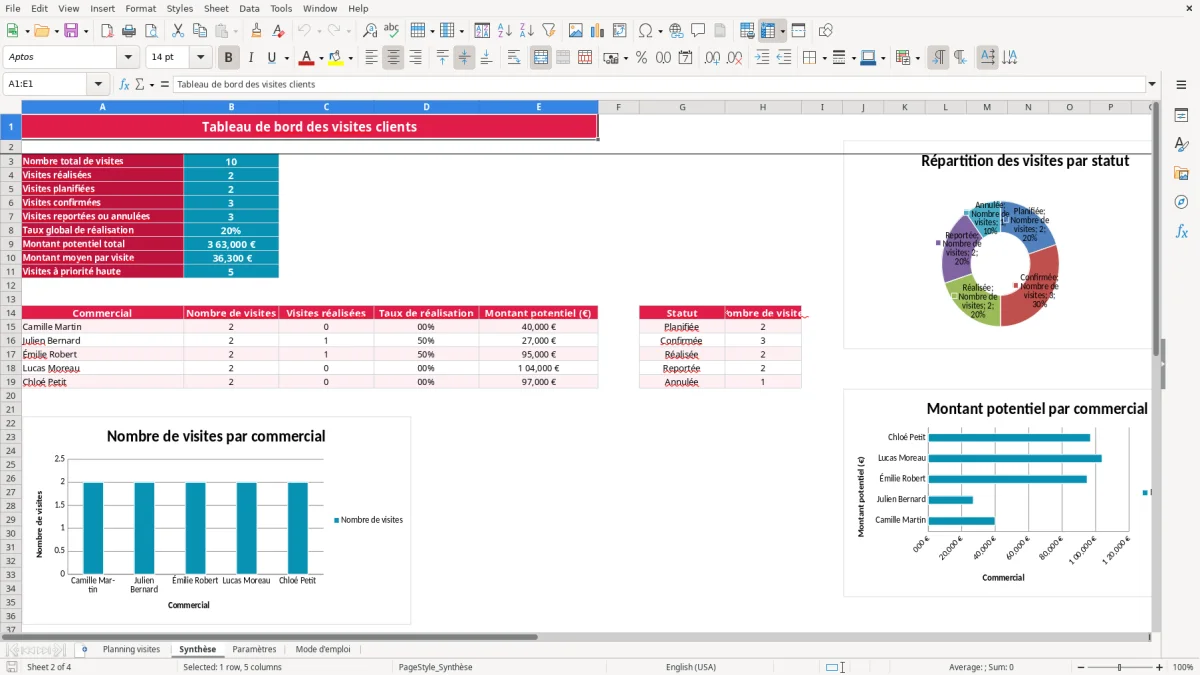Select the Clone Formatting paintbrush
The image size is (1200, 675).
point(256,31)
